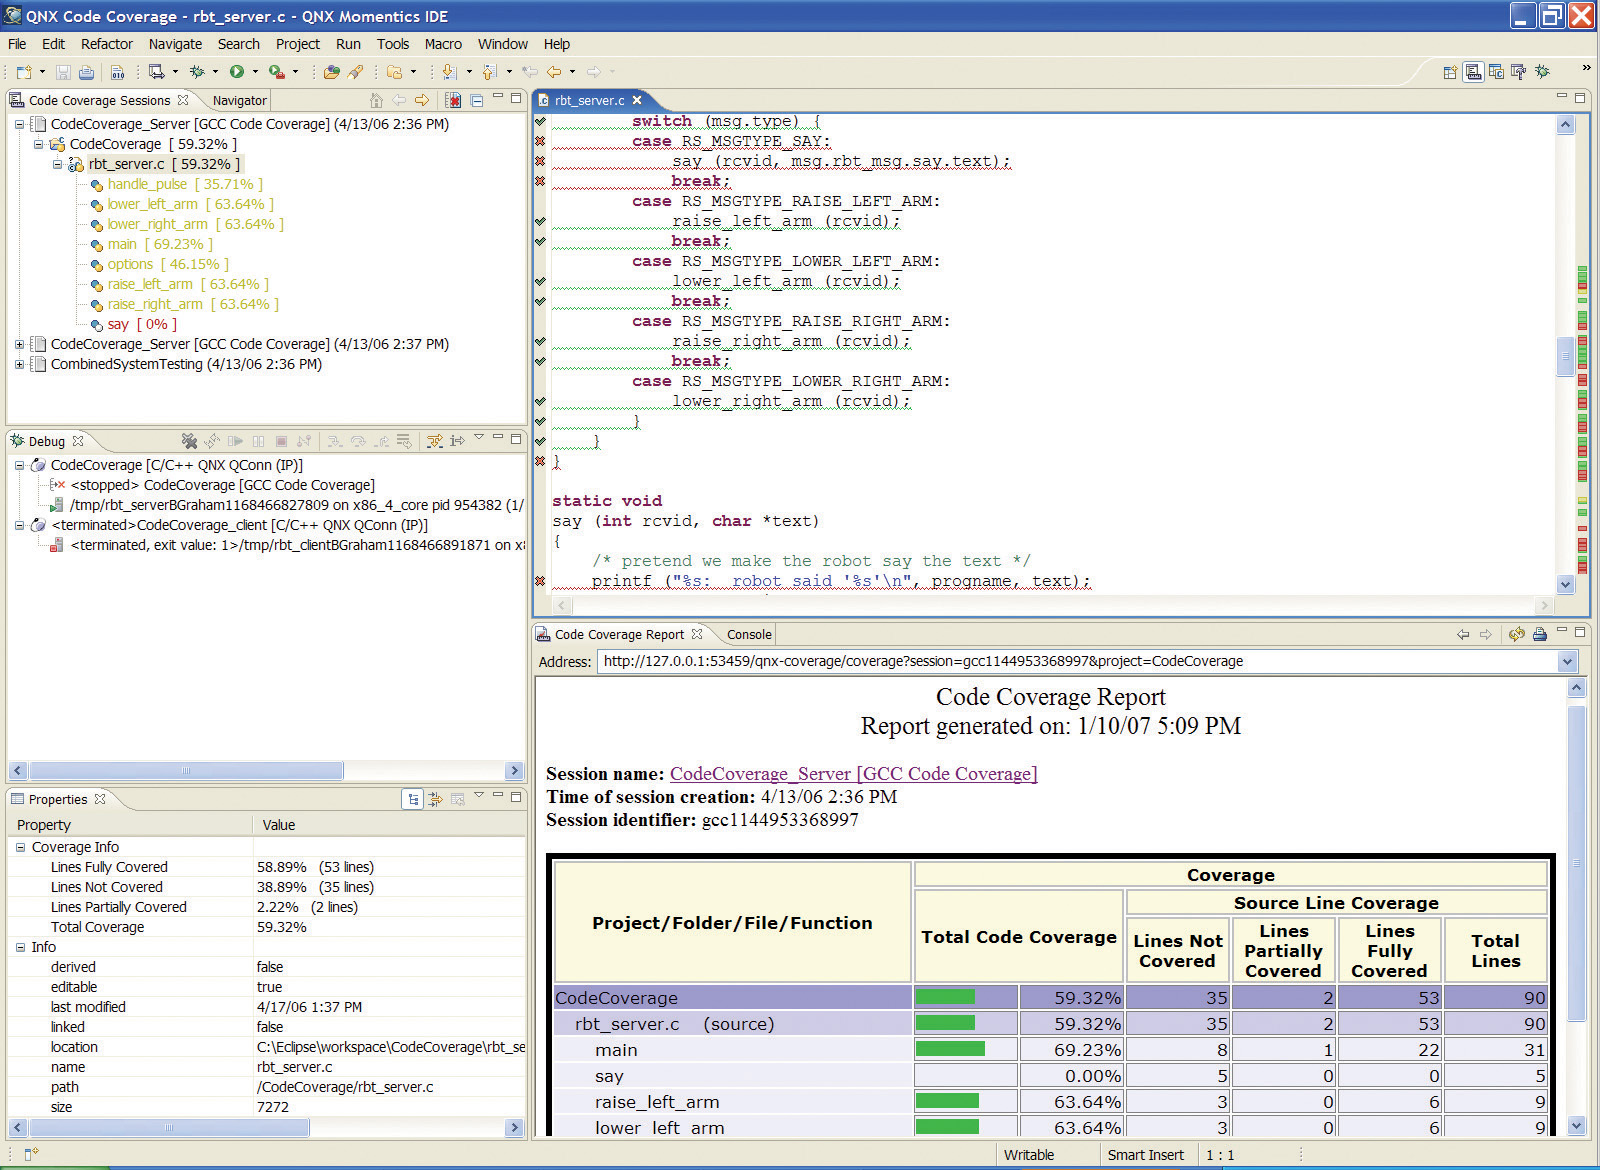The height and width of the screenshot is (1170, 1600).
Task: Click the Total Coverage 59.32% property value
Action: click(282, 927)
